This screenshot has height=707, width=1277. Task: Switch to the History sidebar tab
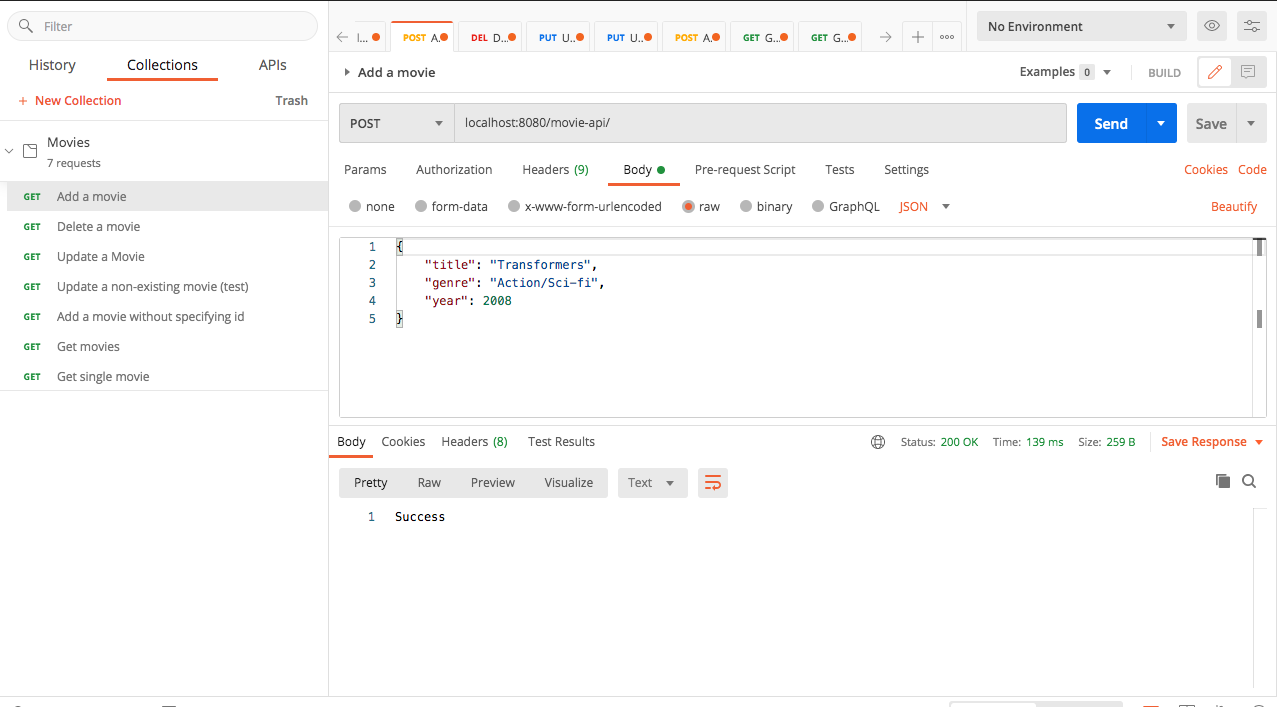click(x=52, y=65)
